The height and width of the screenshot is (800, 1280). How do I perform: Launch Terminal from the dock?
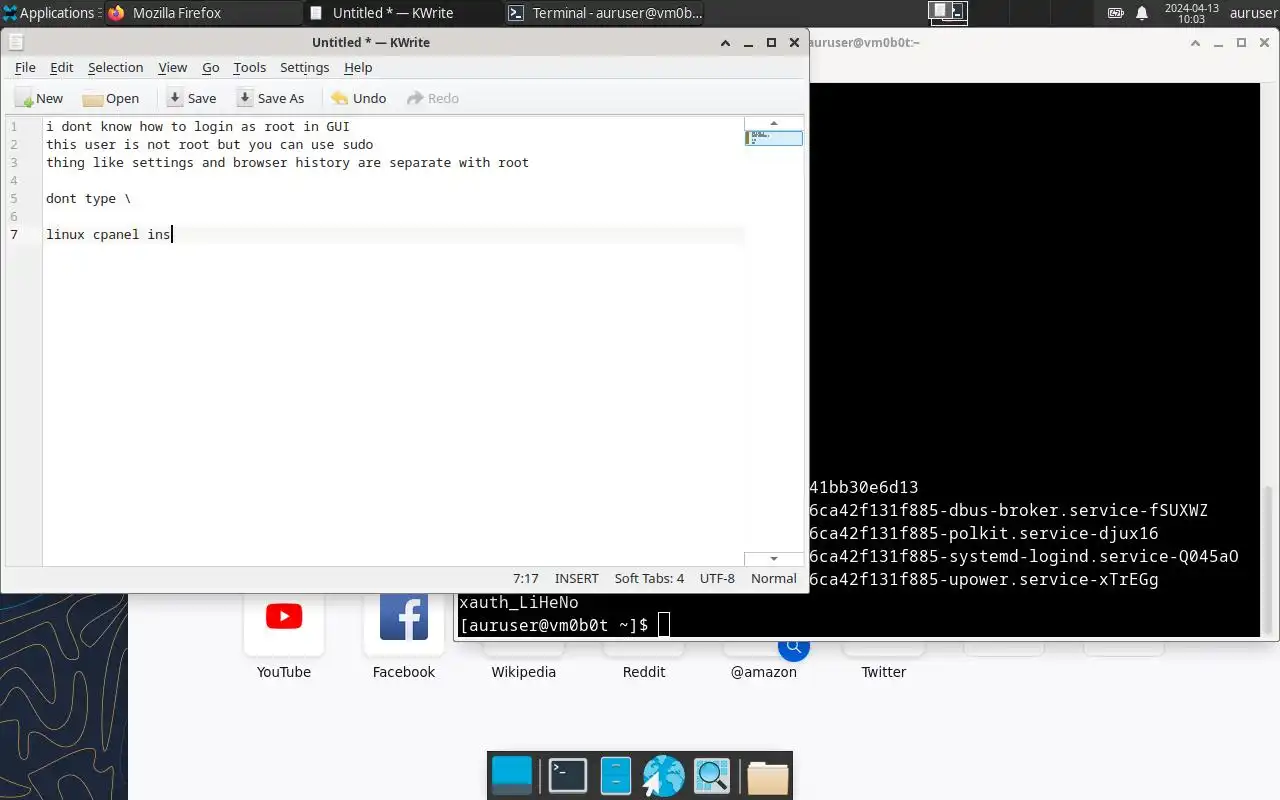[568, 775]
